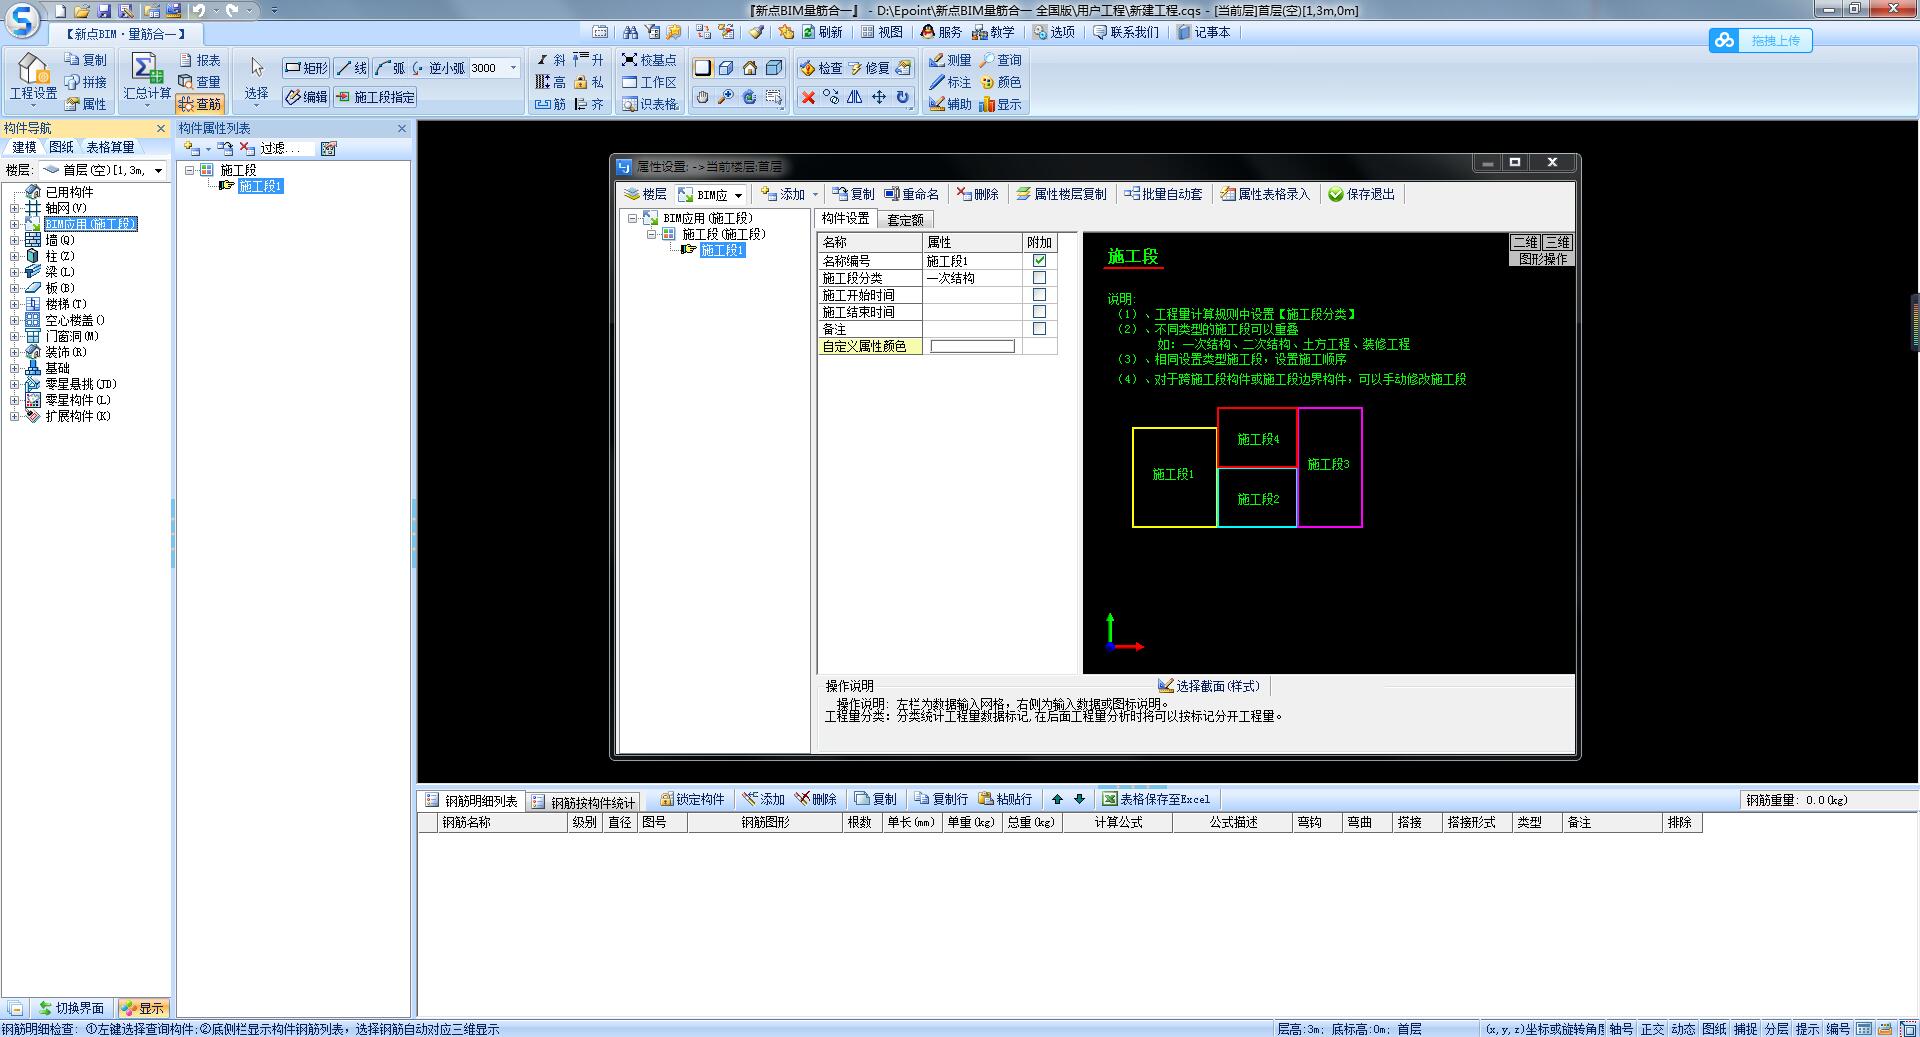Open the 颜色 color tool
This screenshot has width=1920, height=1037.
[1001, 82]
